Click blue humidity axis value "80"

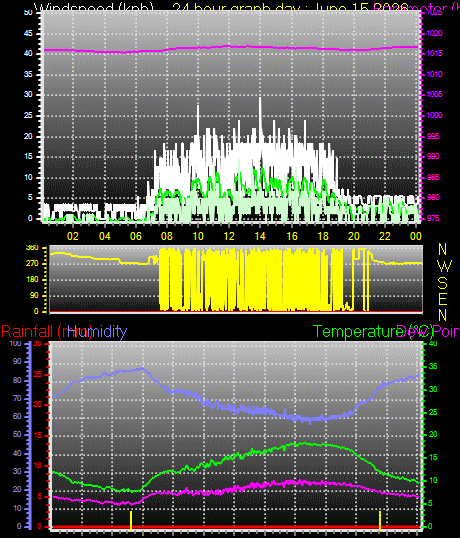click(17, 381)
